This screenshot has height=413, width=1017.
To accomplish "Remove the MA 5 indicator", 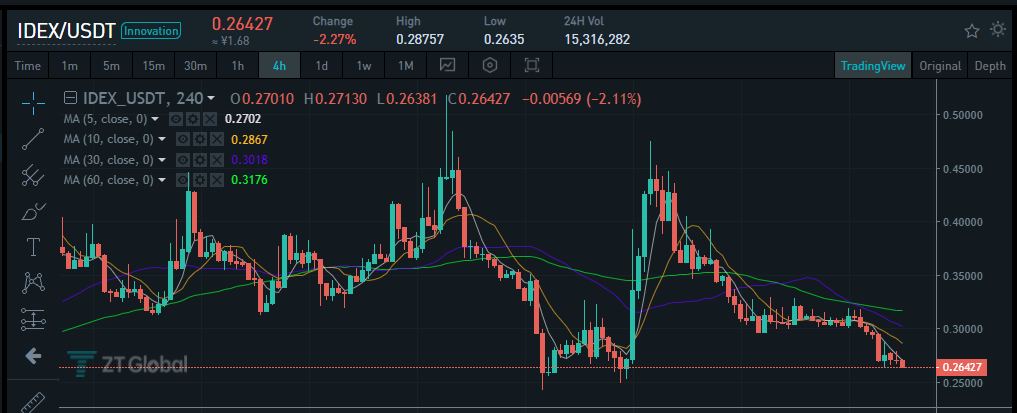I will [209, 119].
